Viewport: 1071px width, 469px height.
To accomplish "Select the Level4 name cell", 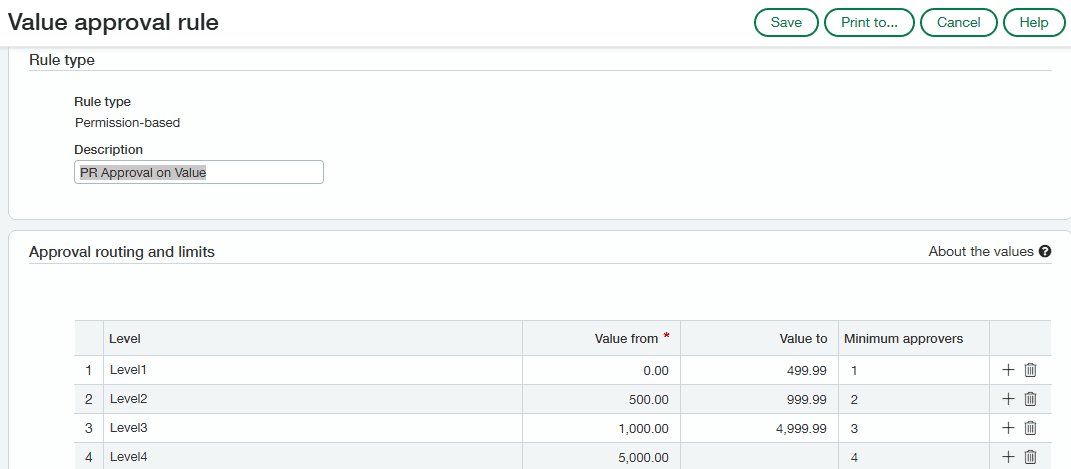I will [x=313, y=457].
